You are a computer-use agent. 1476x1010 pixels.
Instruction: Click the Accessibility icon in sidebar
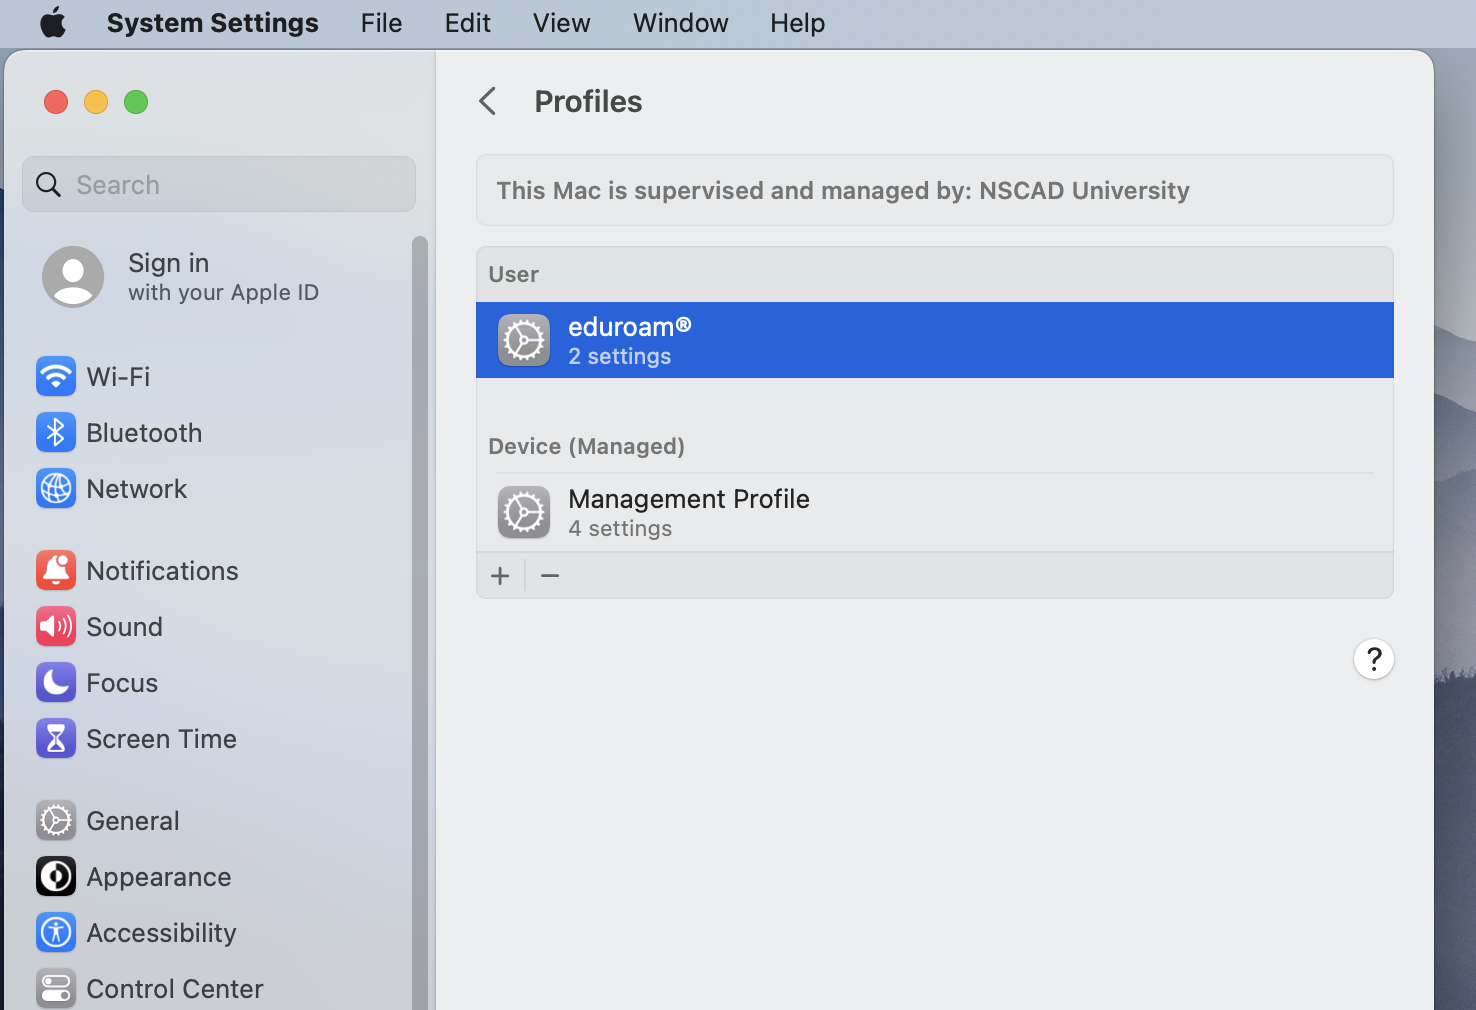(56, 933)
